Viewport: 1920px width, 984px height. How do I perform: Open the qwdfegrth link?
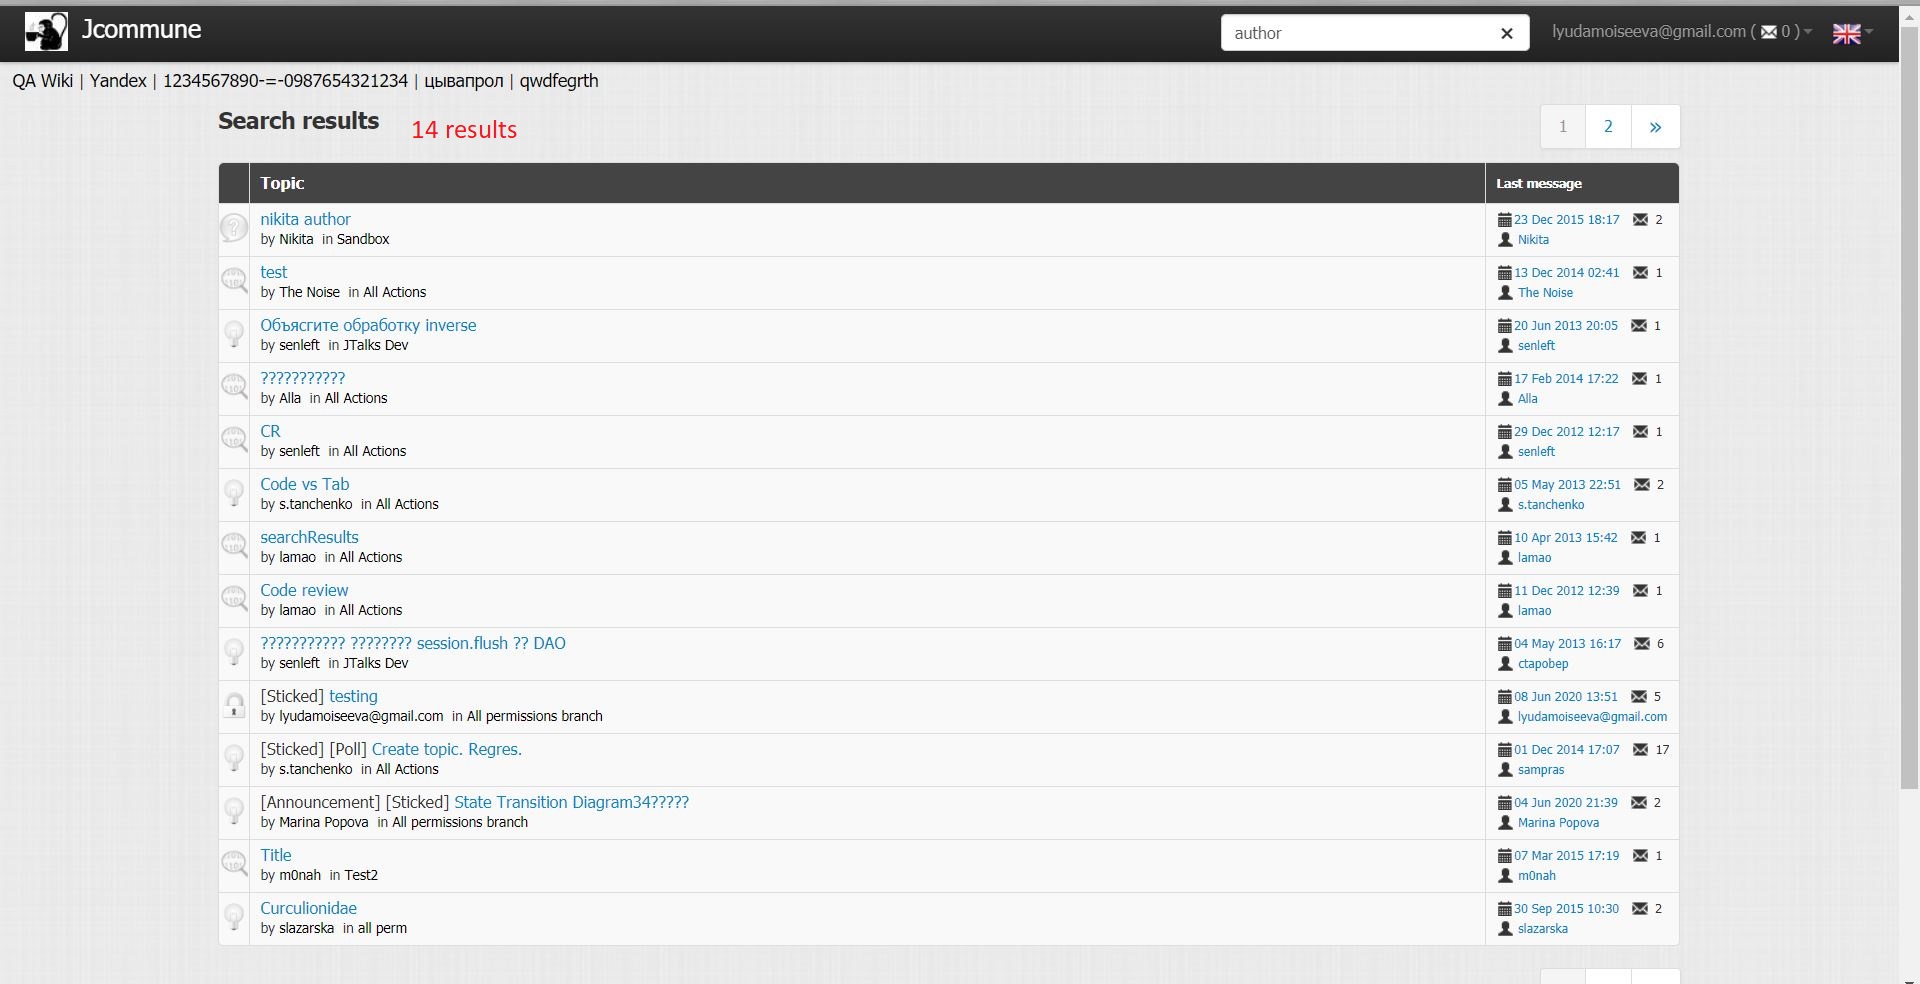559,81
